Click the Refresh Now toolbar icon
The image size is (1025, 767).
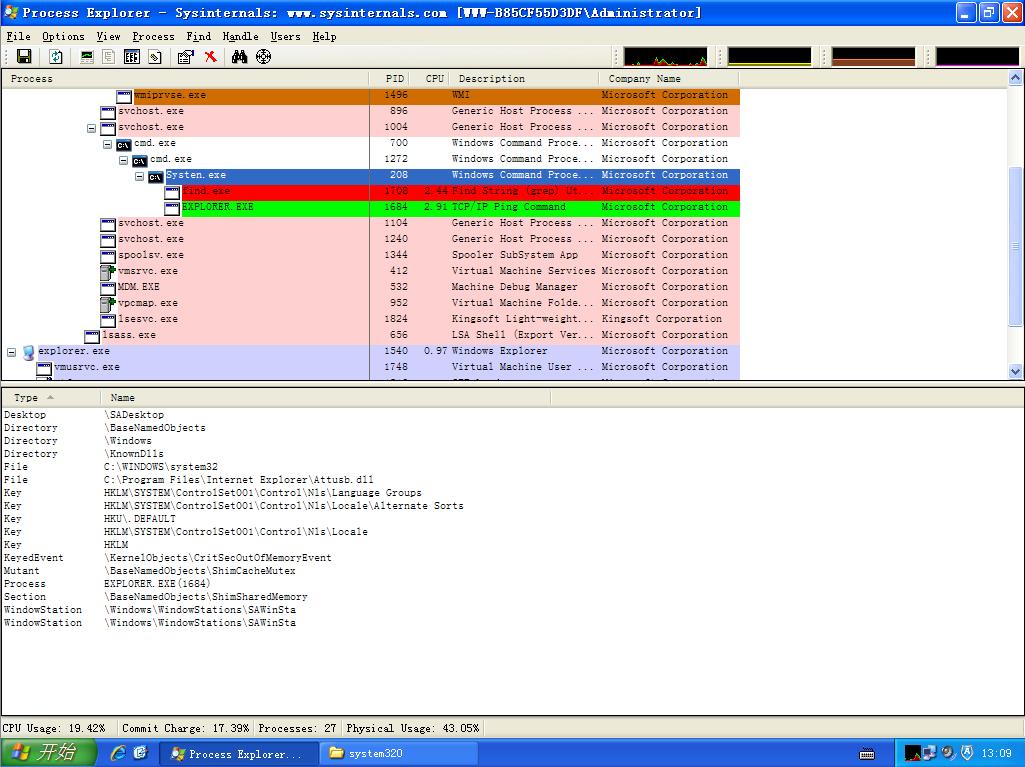click(x=56, y=57)
